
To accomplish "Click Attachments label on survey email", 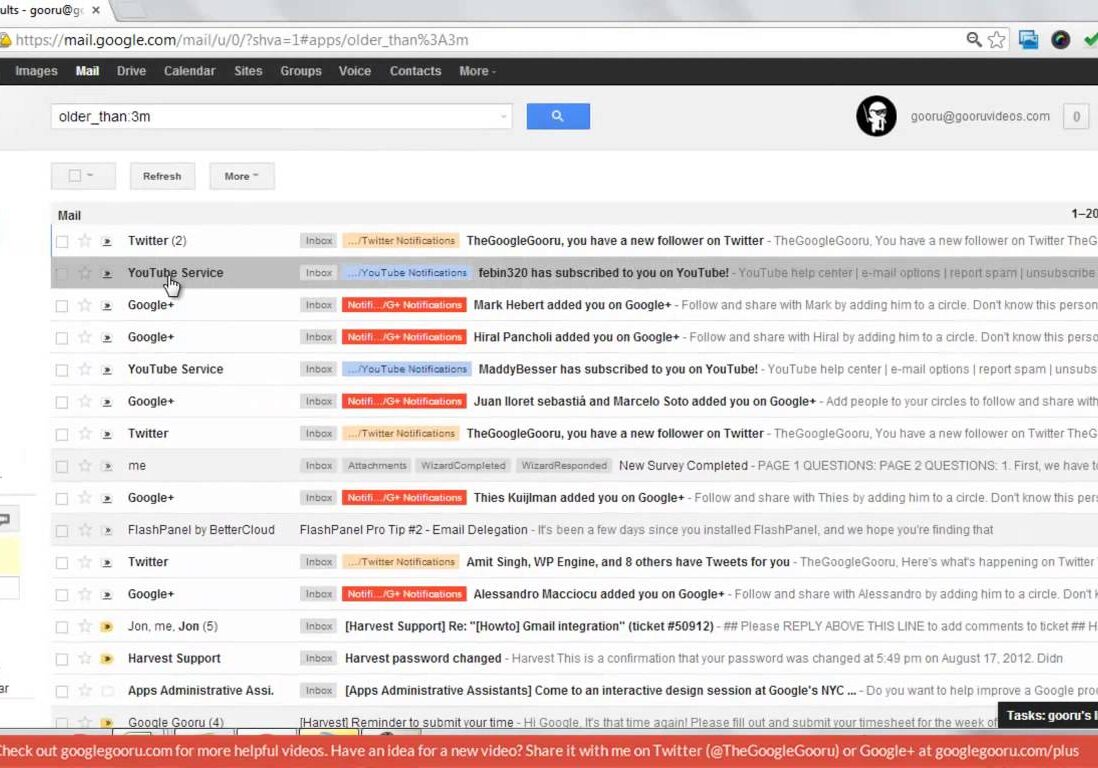I will tap(377, 466).
